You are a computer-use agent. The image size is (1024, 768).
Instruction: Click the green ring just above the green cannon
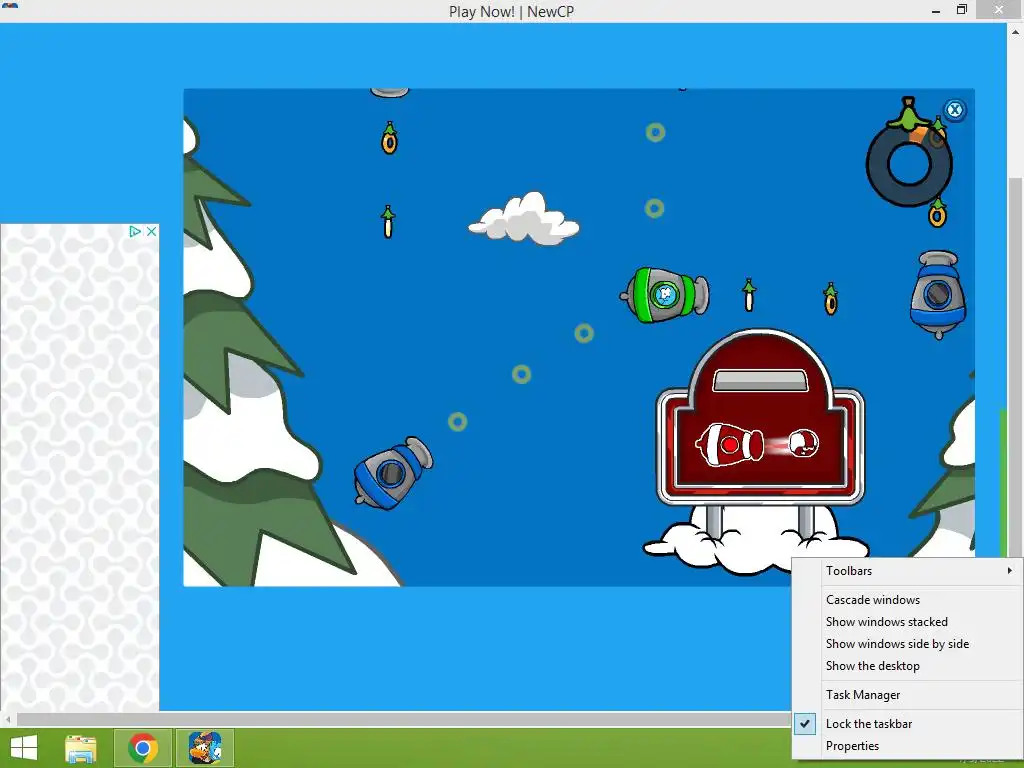pyautogui.click(x=654, y=208)
